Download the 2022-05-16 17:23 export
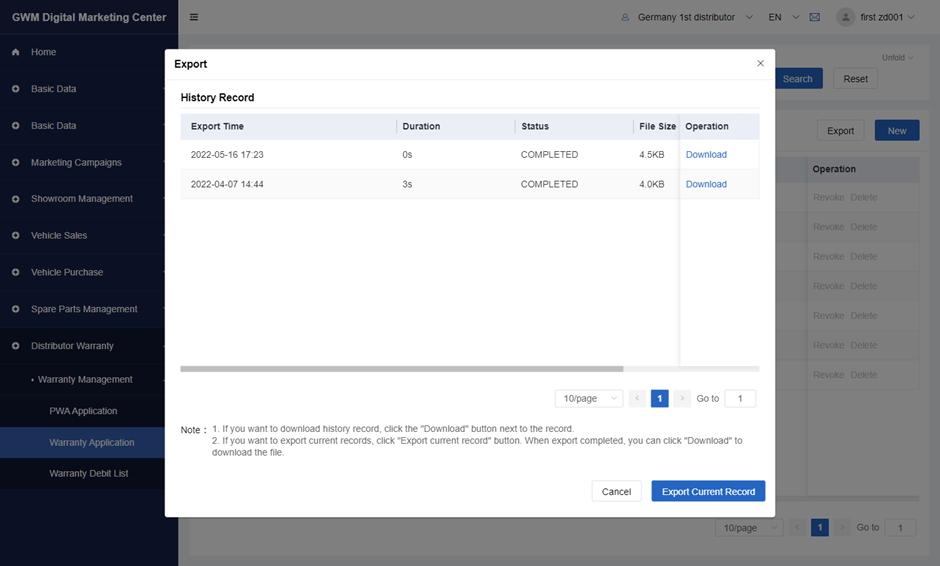The width and height of the screenshot is (940, 566). tap(706, 155)
